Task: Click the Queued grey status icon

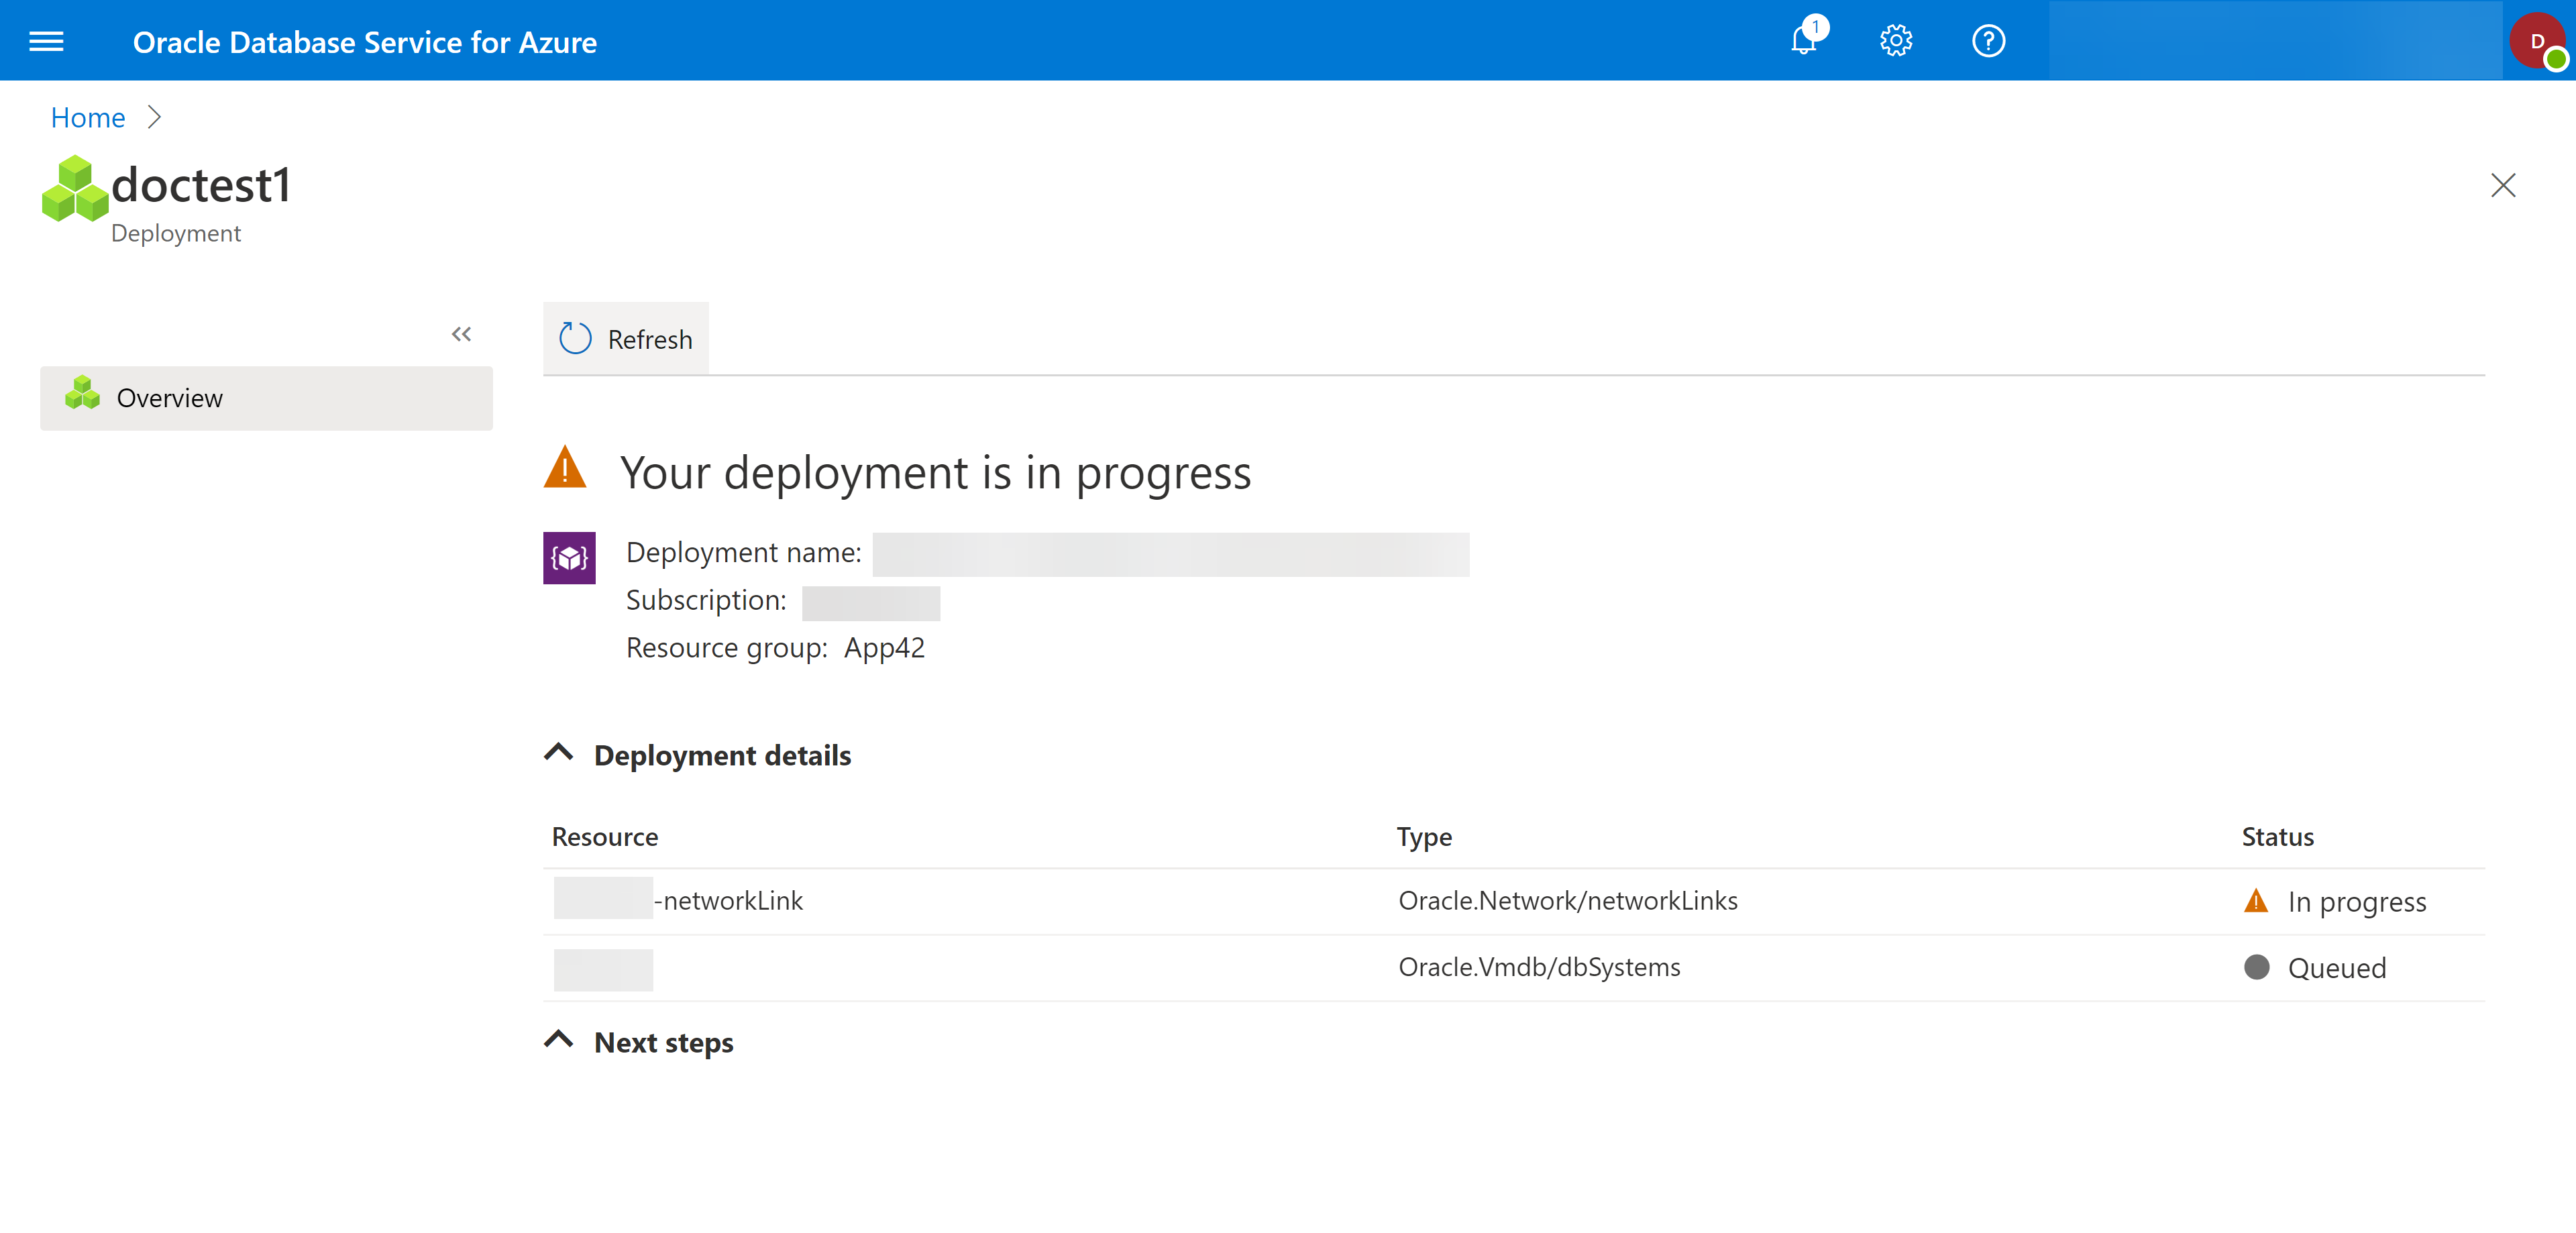Action: click(2257, 967)
